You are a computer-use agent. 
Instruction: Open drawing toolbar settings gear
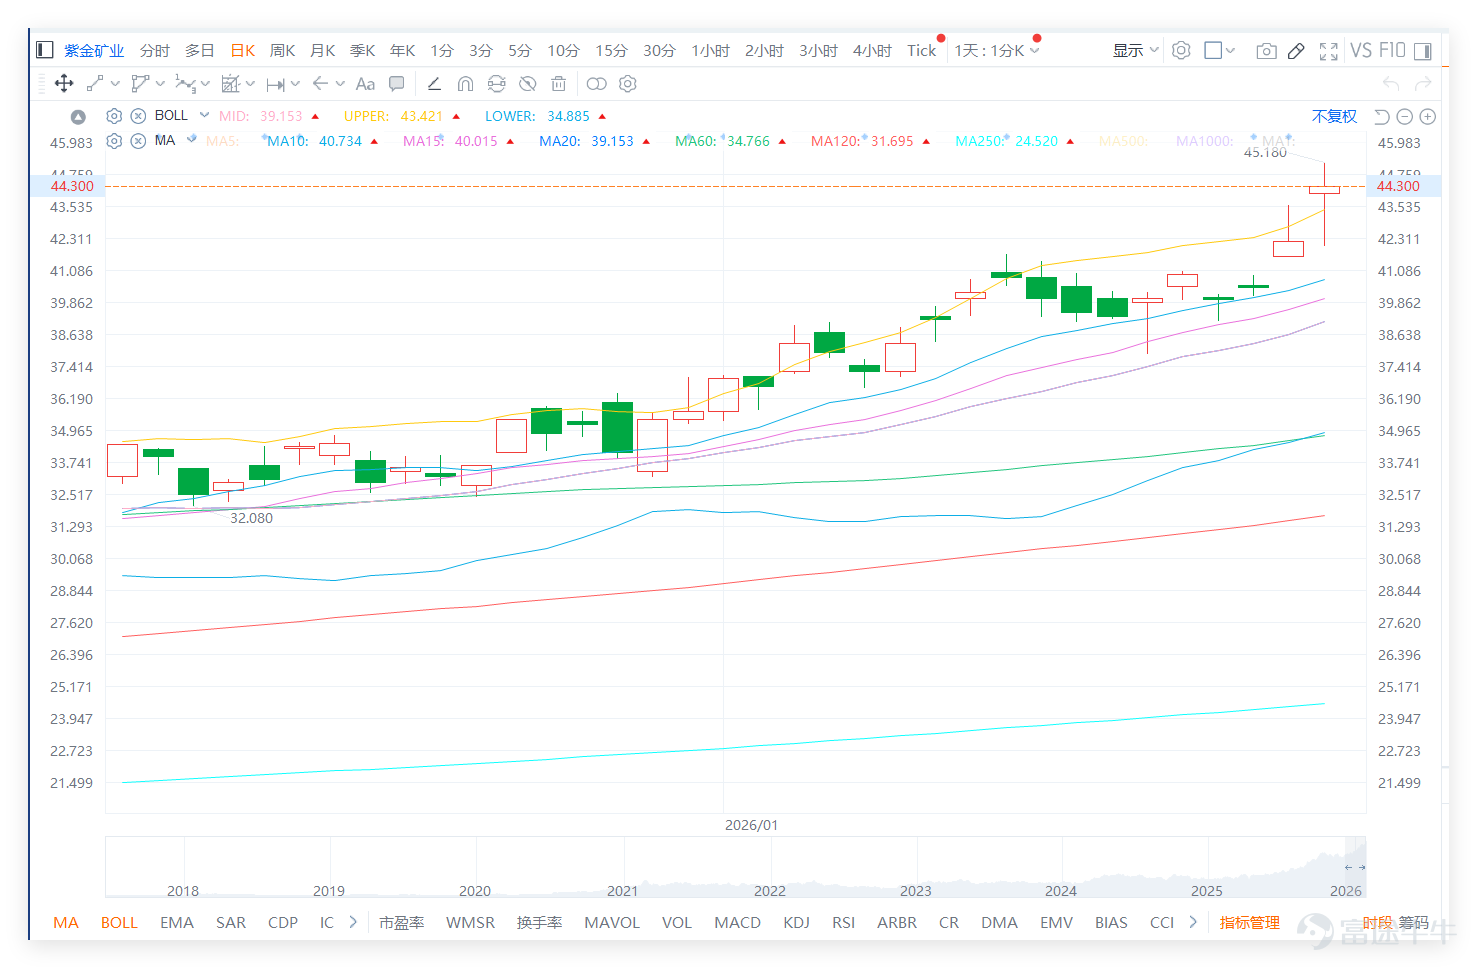coord(628,84)
